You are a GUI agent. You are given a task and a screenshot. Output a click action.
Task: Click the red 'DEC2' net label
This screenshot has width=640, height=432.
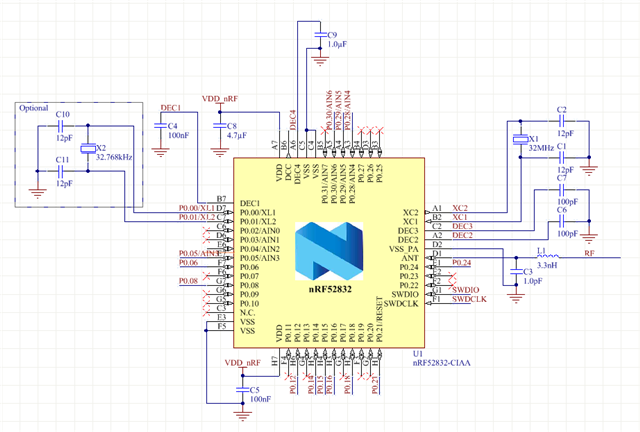tap(462, 235)
